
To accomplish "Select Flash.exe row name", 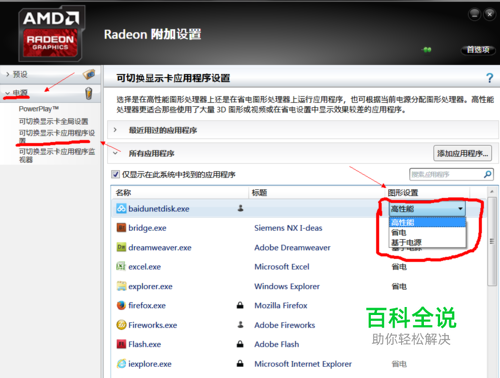I will tap(145, 344).
